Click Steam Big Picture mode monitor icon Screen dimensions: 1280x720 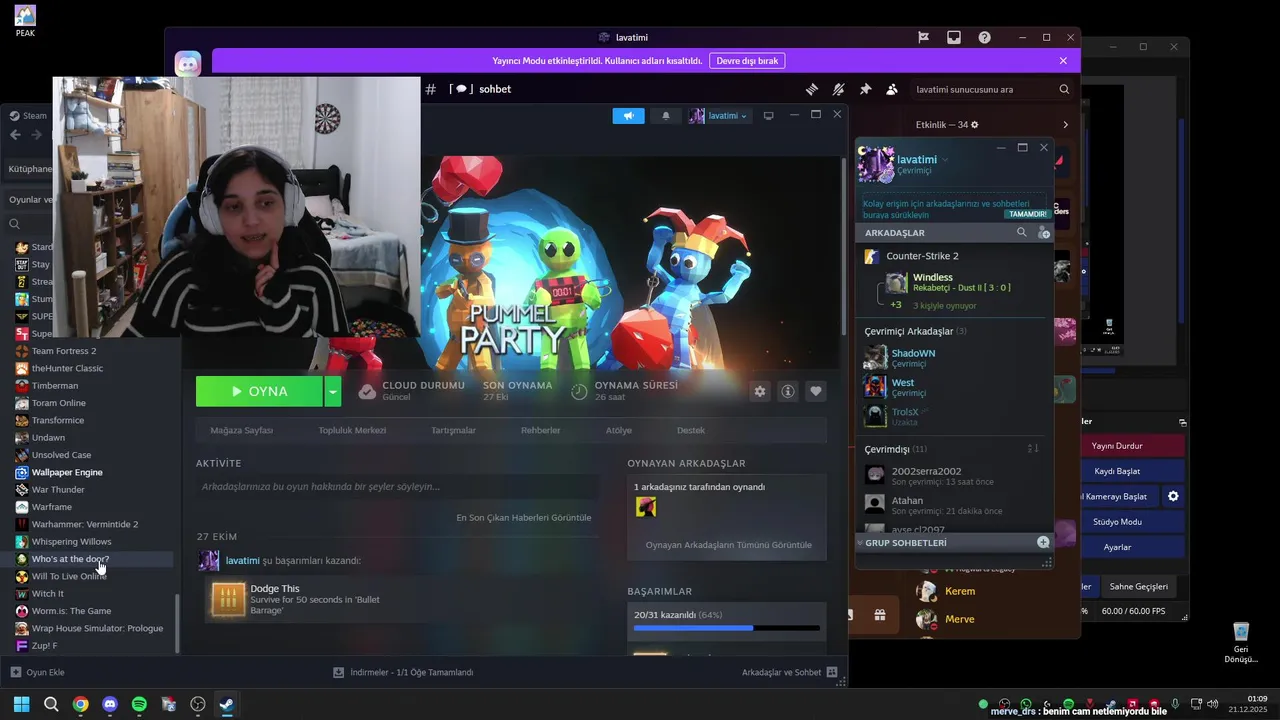(x=769, y=116)
